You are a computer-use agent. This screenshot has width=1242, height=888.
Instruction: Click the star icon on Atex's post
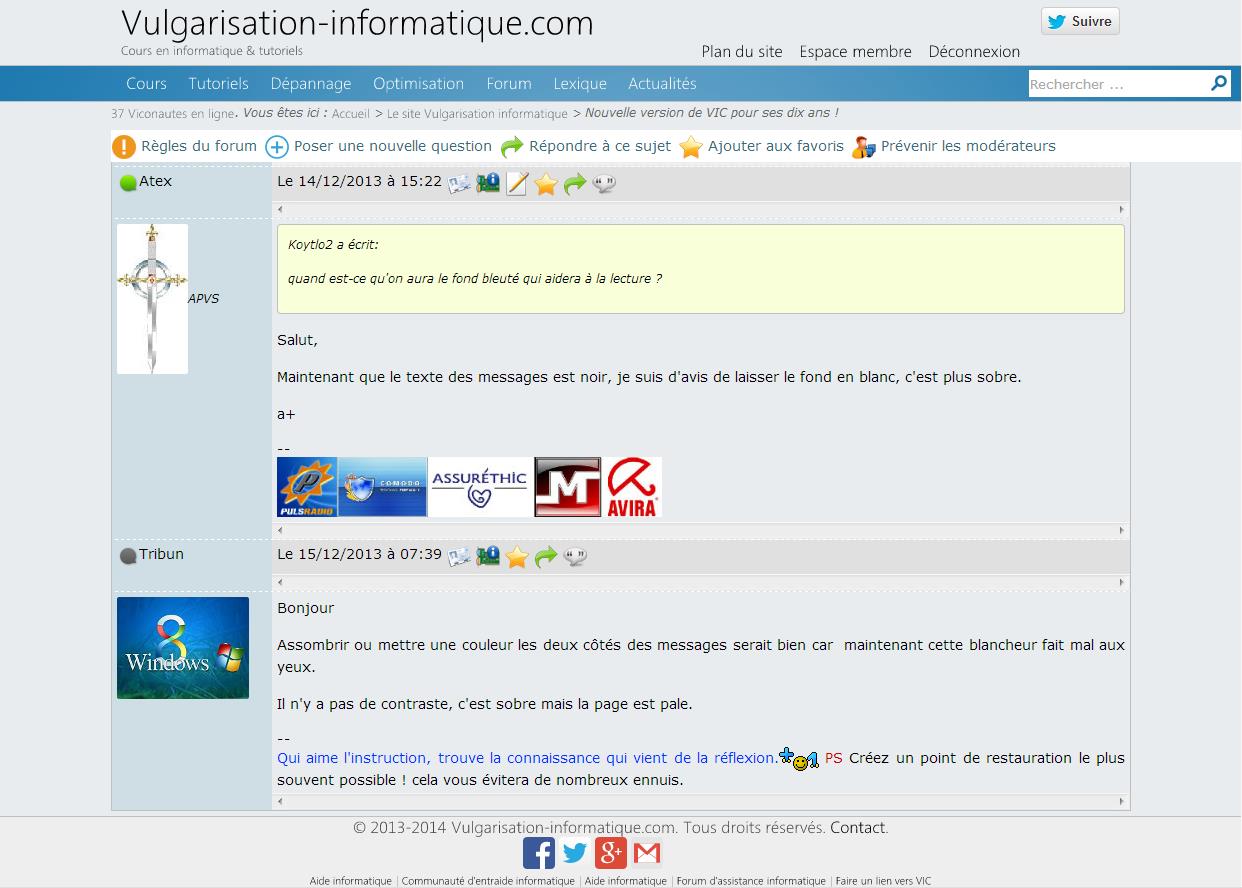[545, 184]
